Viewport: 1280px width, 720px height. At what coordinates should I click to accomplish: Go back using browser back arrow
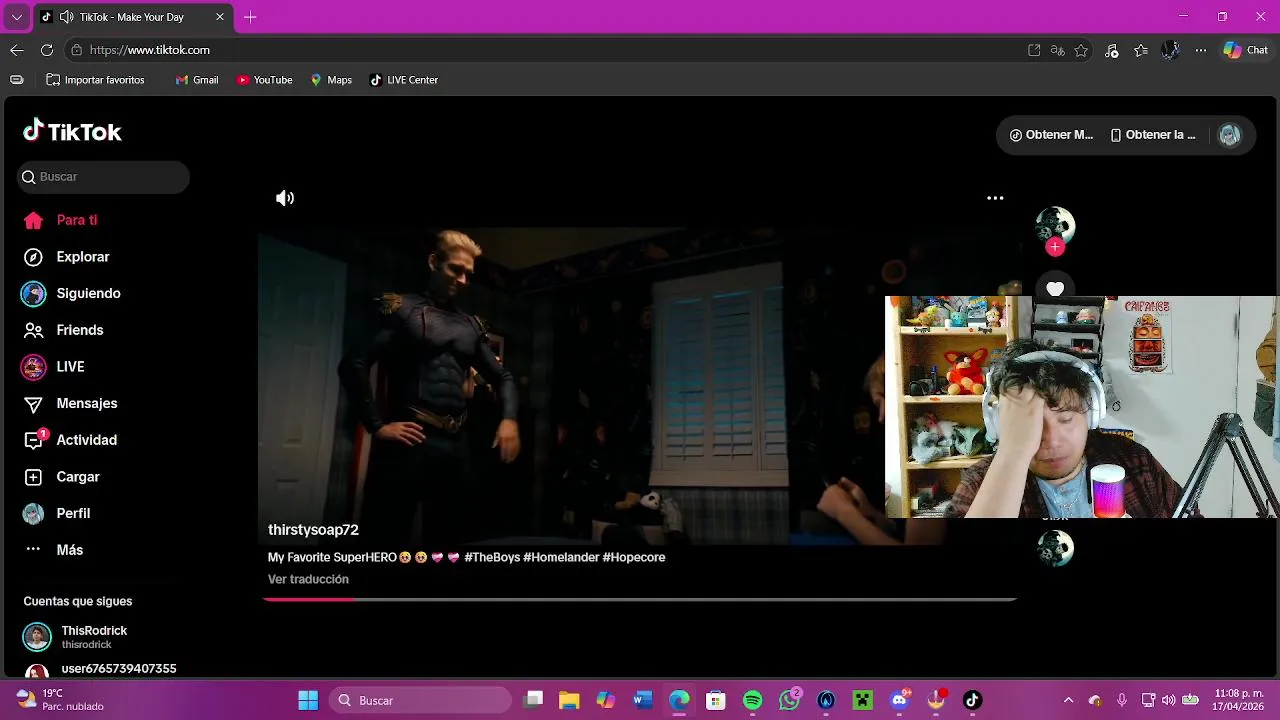click(17, 50)
